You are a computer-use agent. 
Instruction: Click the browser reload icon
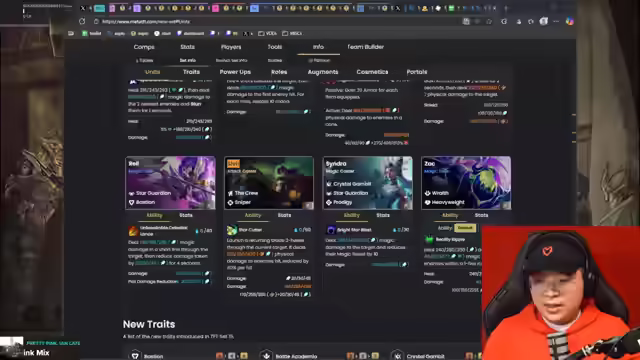click(82, 21)
